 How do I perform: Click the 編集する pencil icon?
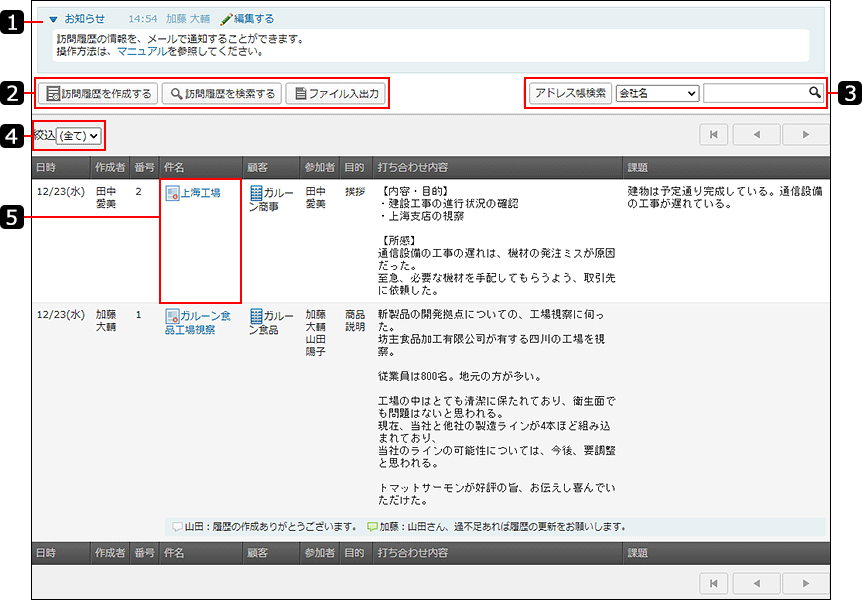point(225,19)
